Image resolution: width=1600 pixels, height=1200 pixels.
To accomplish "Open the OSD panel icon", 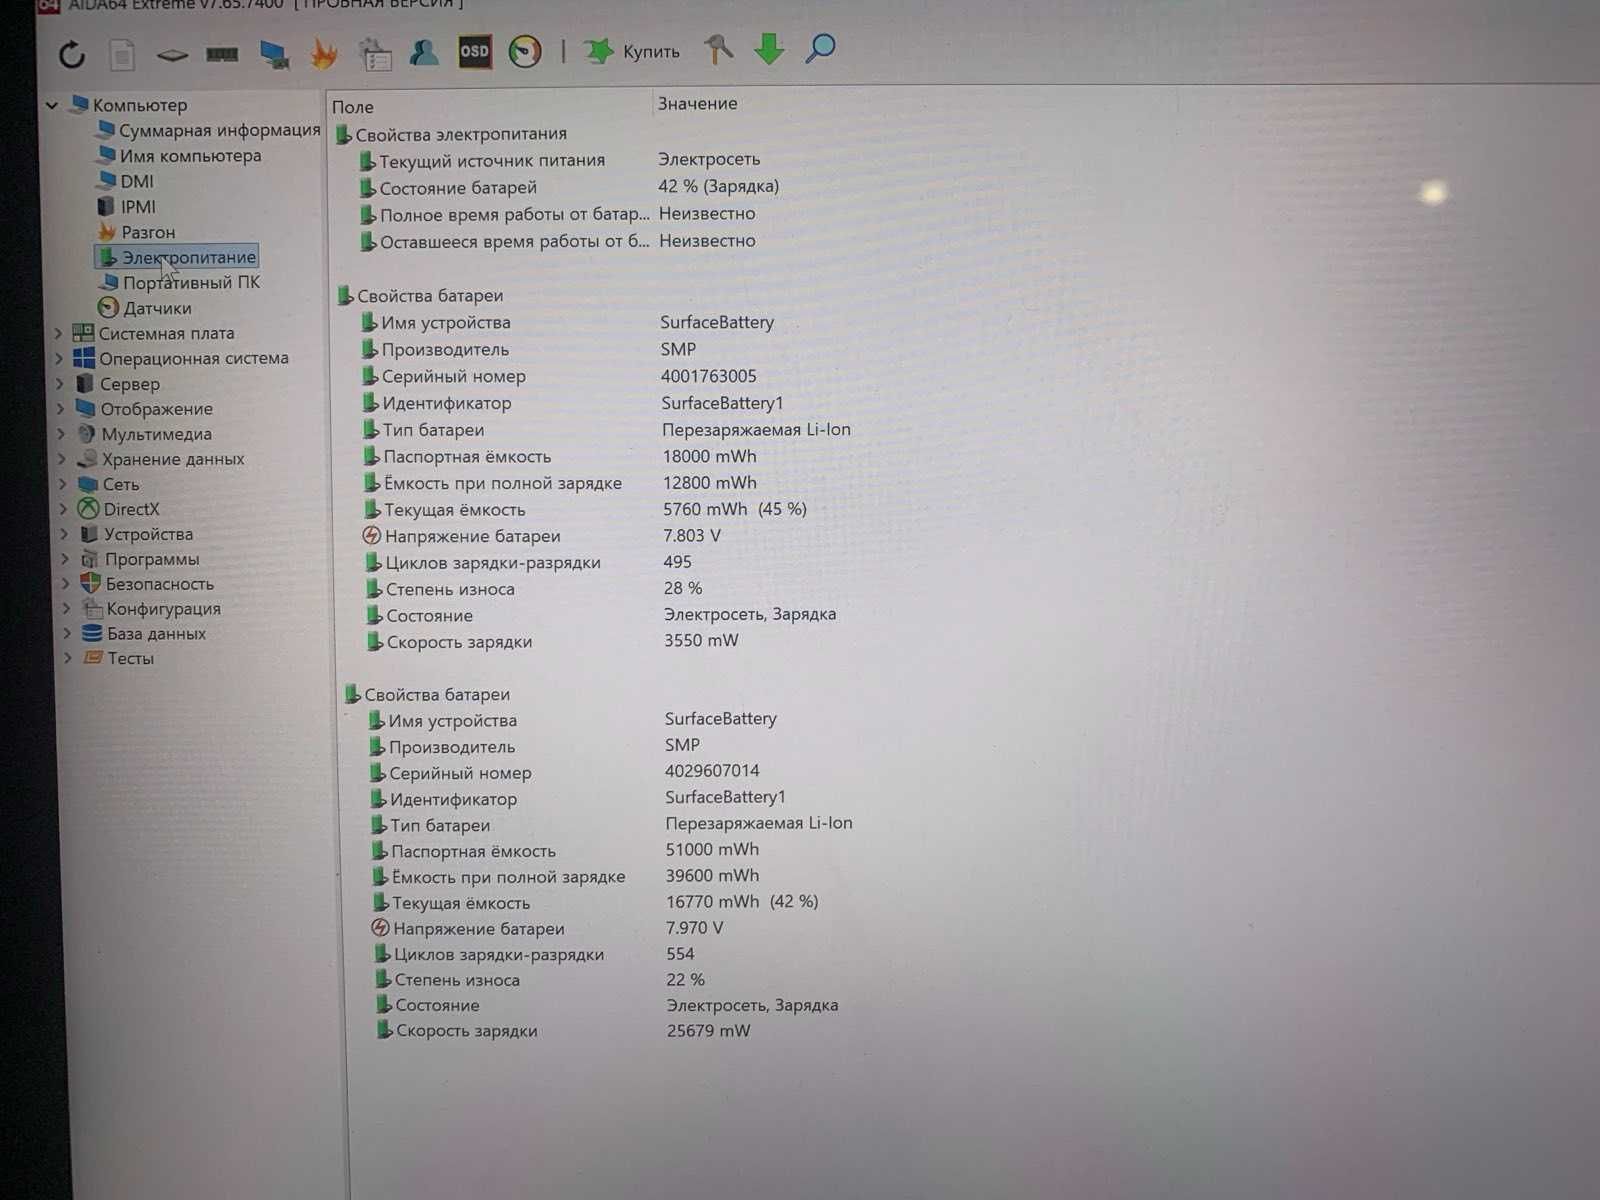I will click(x=474, y=52).
